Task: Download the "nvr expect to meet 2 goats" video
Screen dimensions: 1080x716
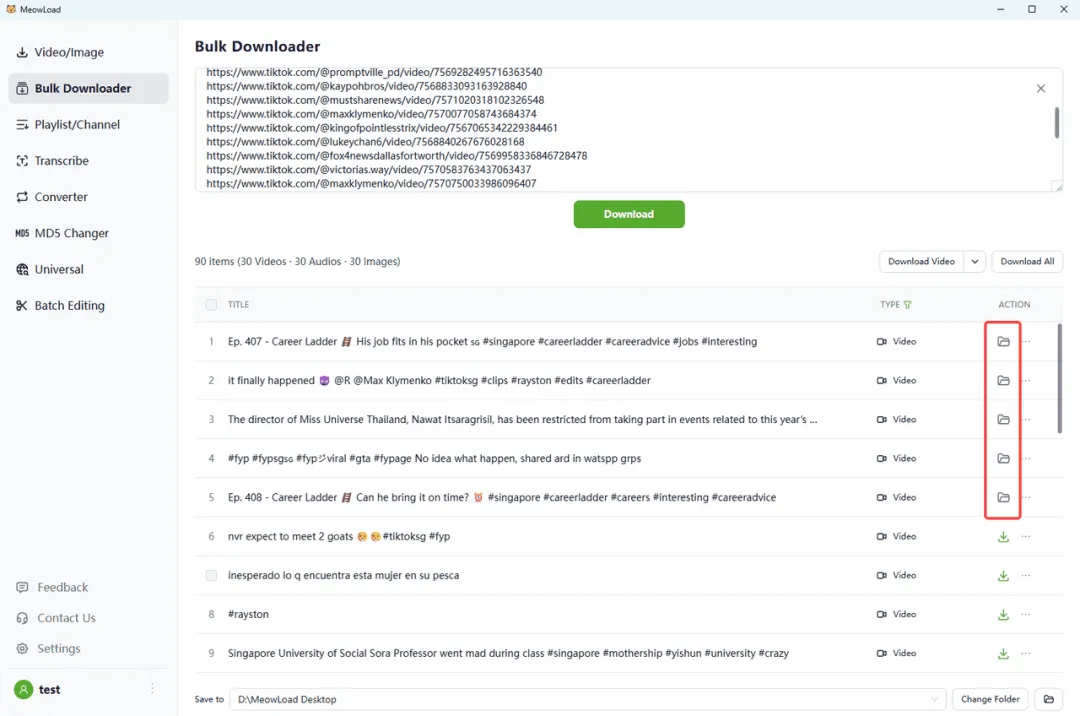Action: pos(1003,536)
